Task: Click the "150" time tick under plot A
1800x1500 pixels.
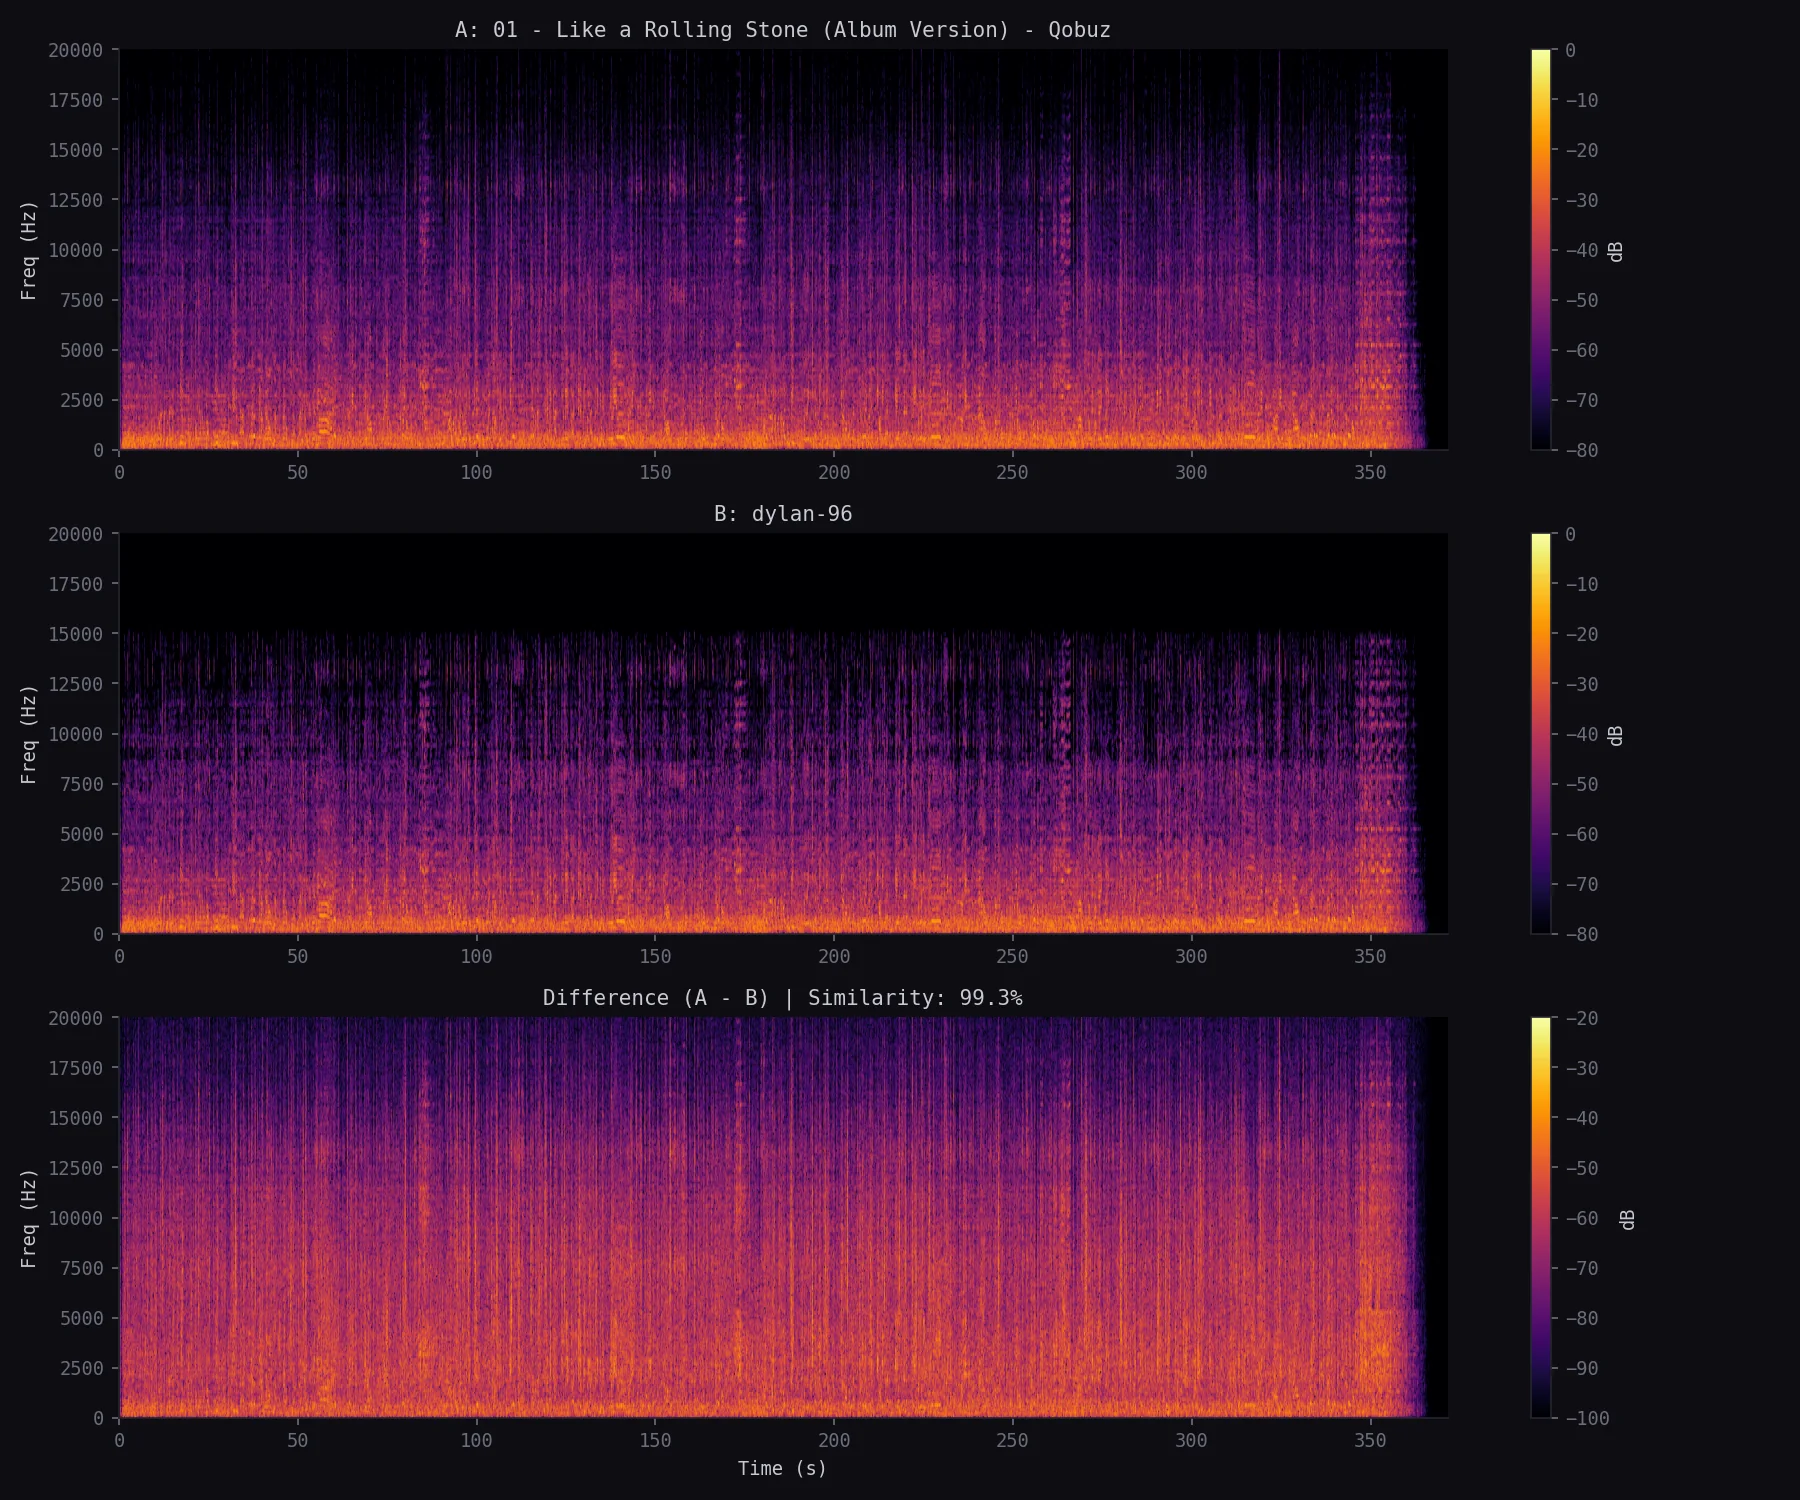Action: (x=655, y=472)
